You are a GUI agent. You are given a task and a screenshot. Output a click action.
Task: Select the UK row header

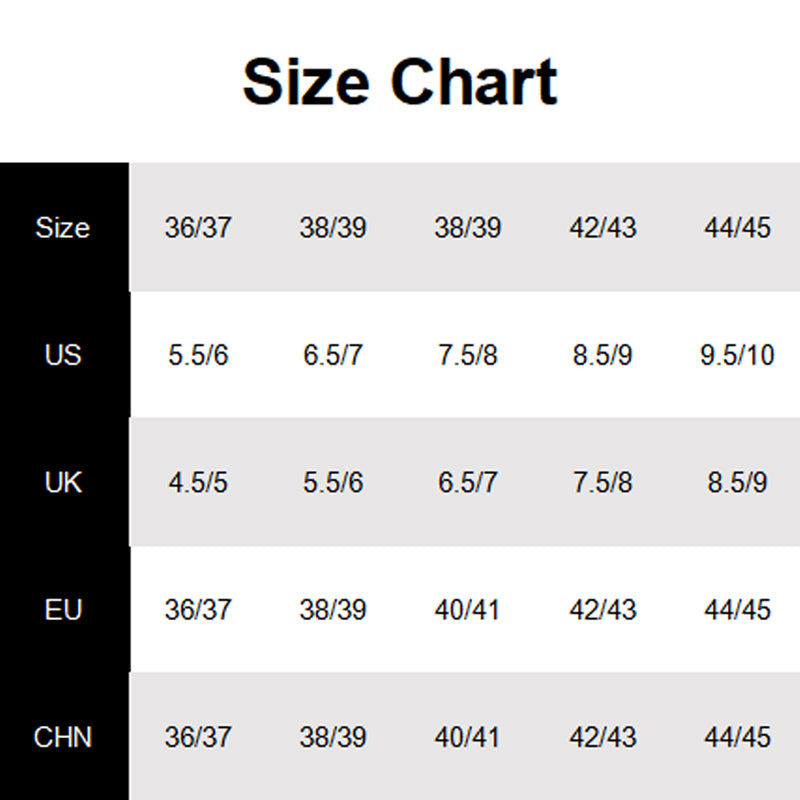click(x=63, y=483)
